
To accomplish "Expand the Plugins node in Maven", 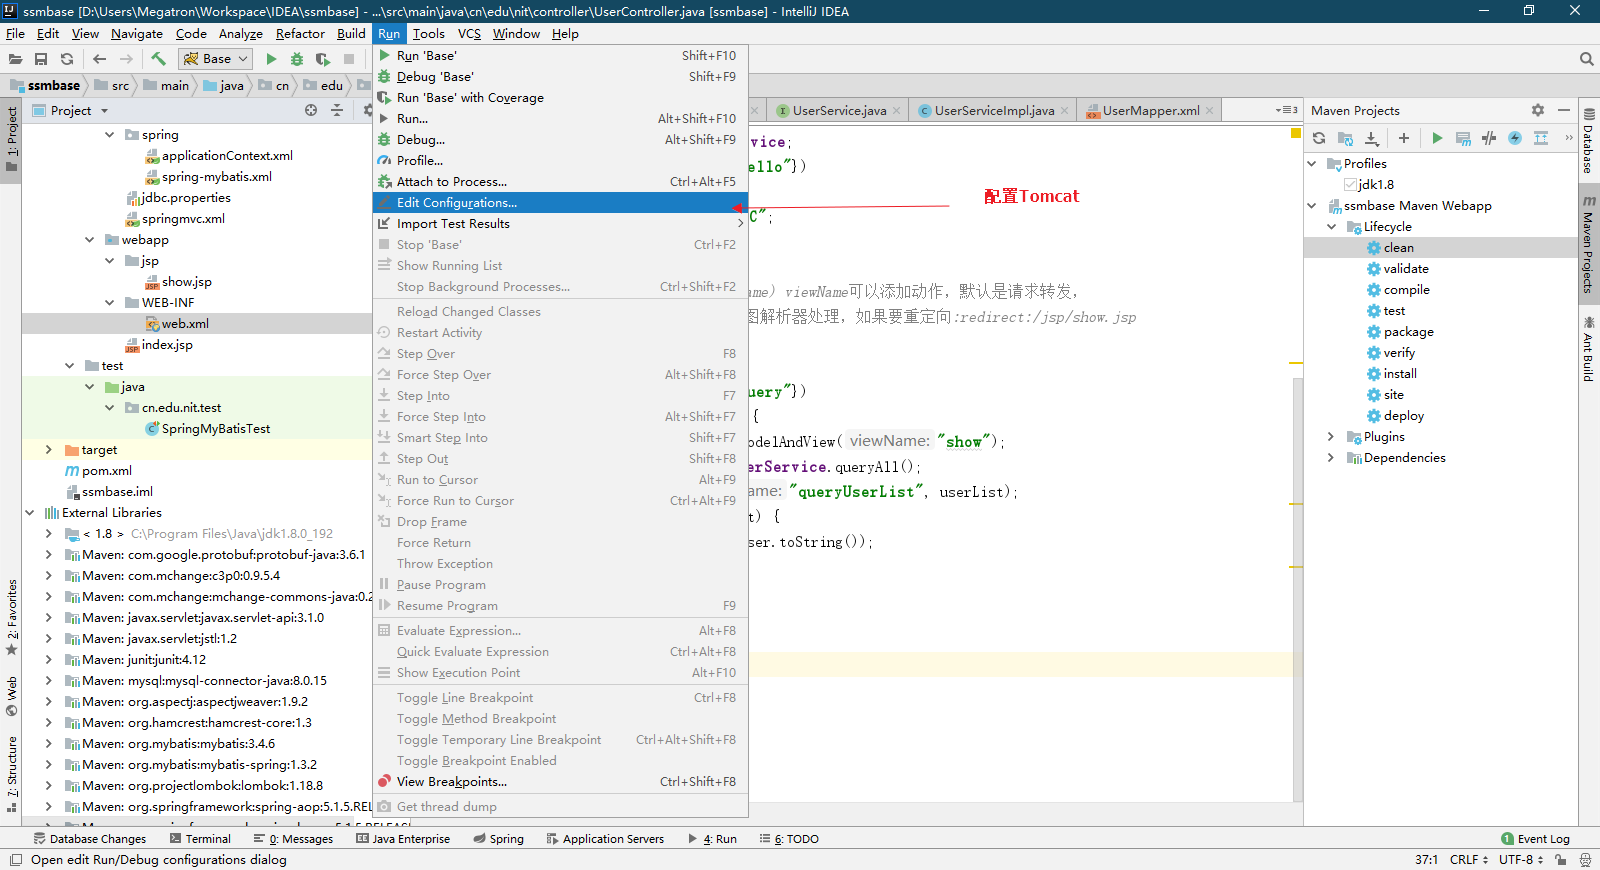I will tap(1331, 437).
